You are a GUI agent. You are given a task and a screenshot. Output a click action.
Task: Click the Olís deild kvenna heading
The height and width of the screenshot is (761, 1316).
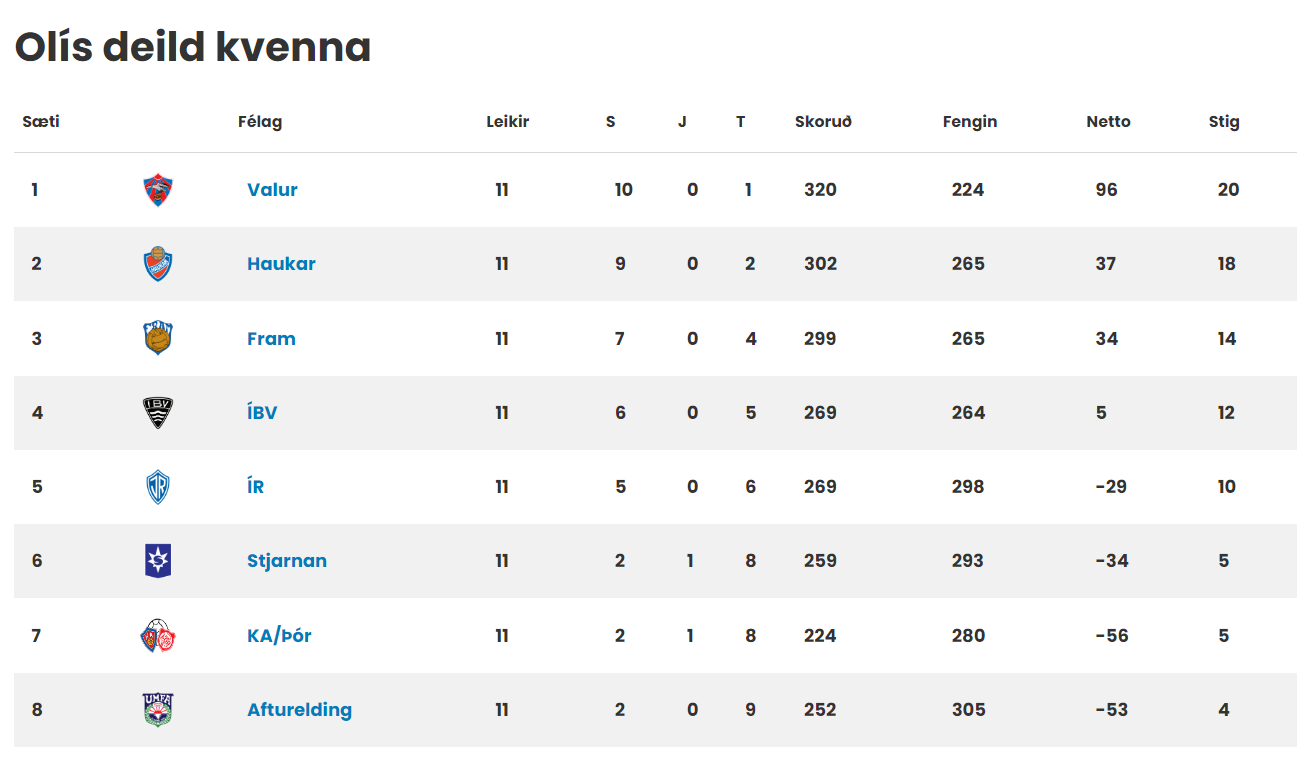click(193, 47)
